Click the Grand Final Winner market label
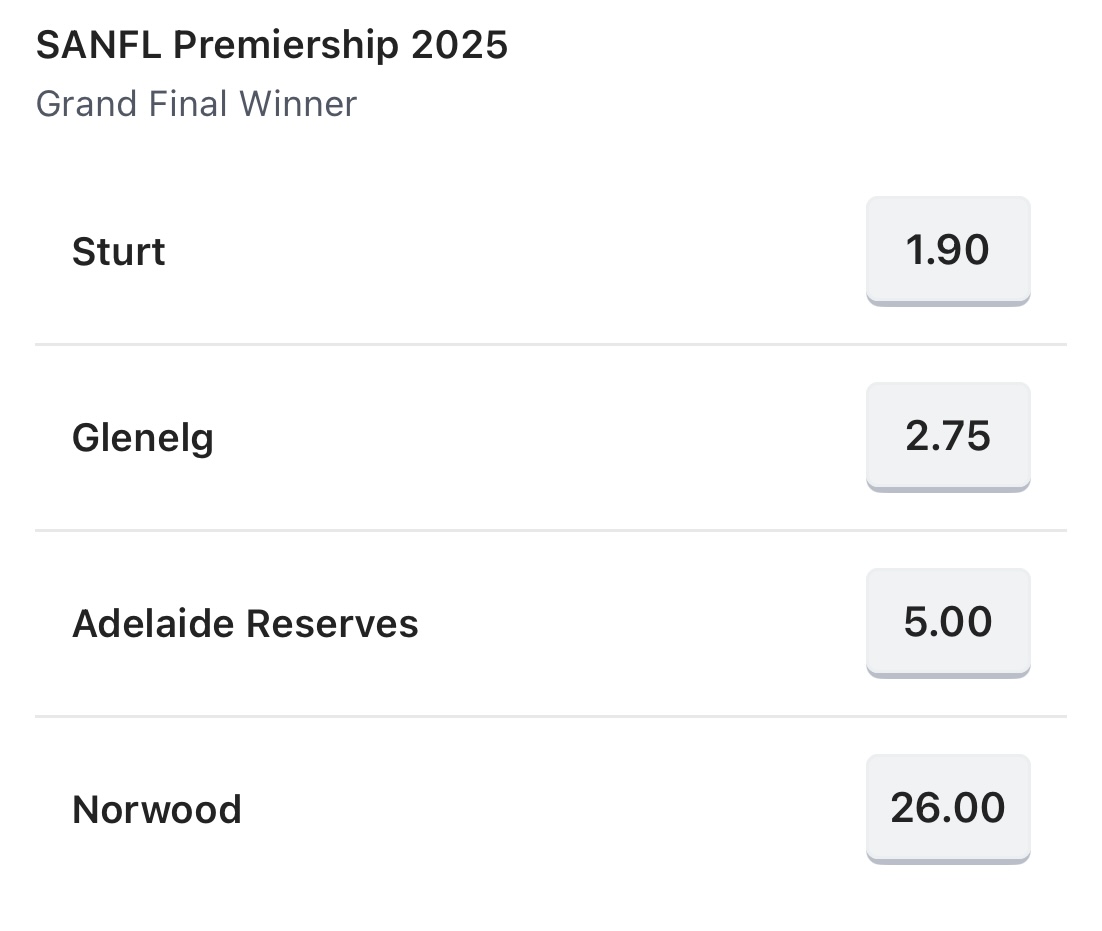1102x931 pixels. tap(197, 104)
